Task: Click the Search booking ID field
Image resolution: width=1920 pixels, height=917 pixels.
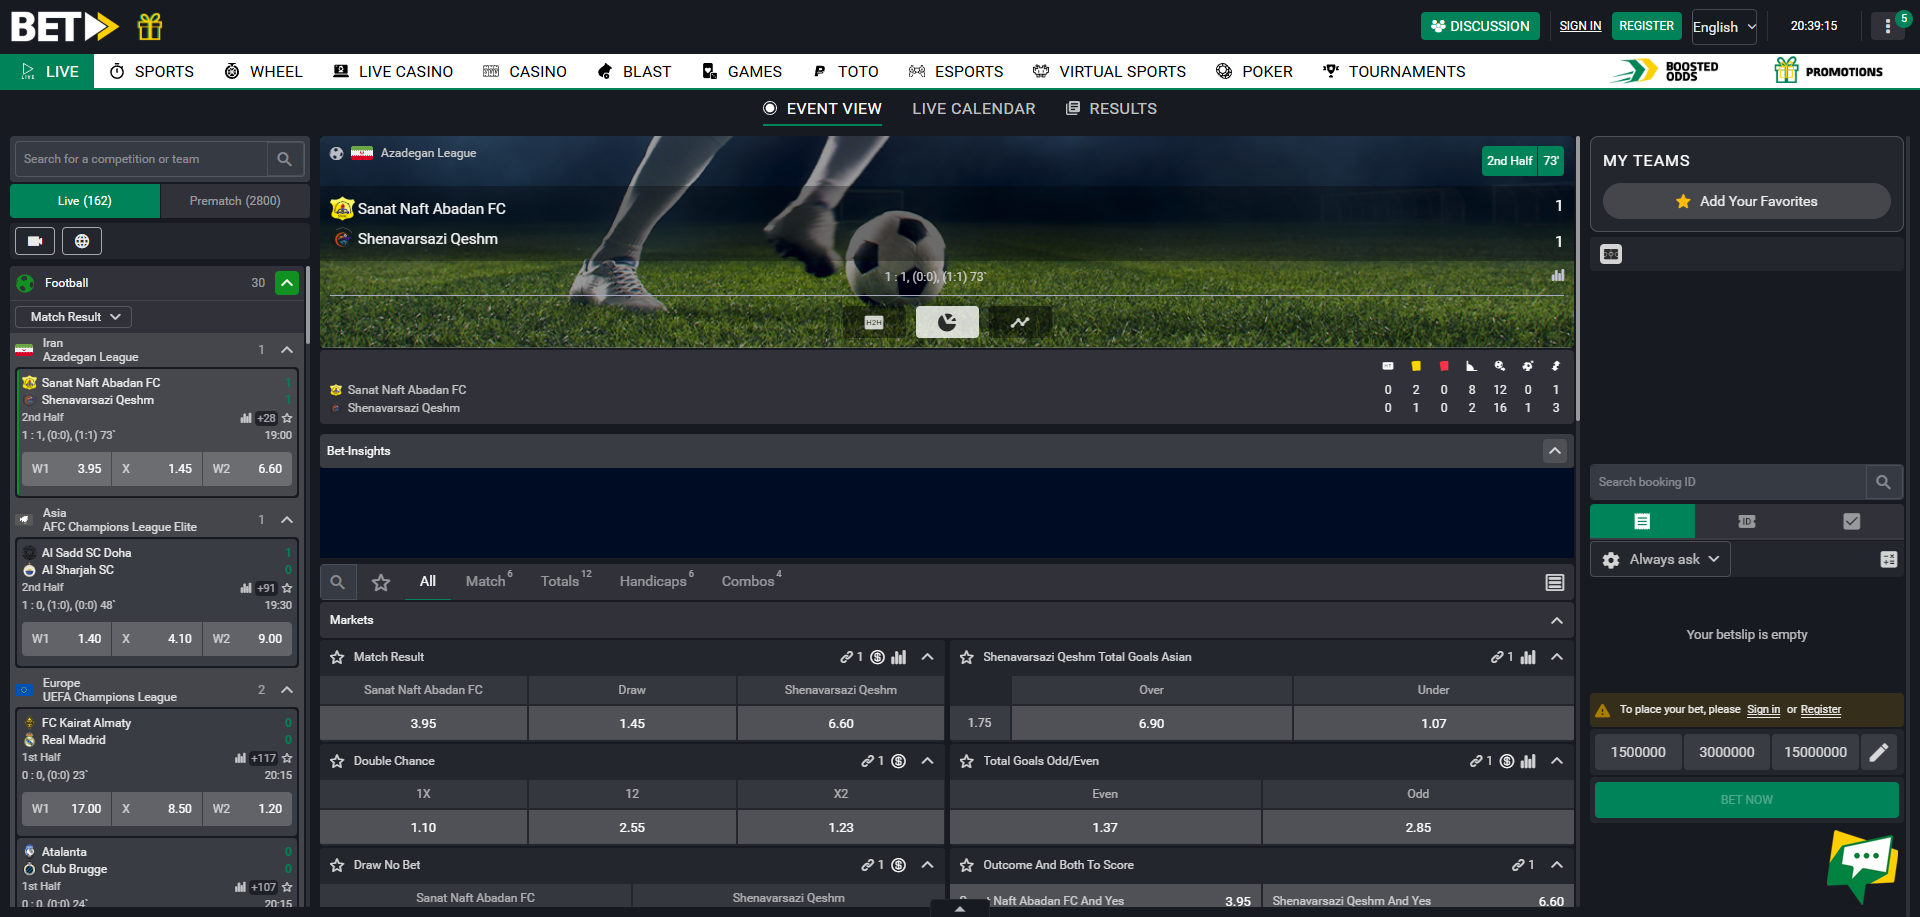Action: [x=1727, y=482]
